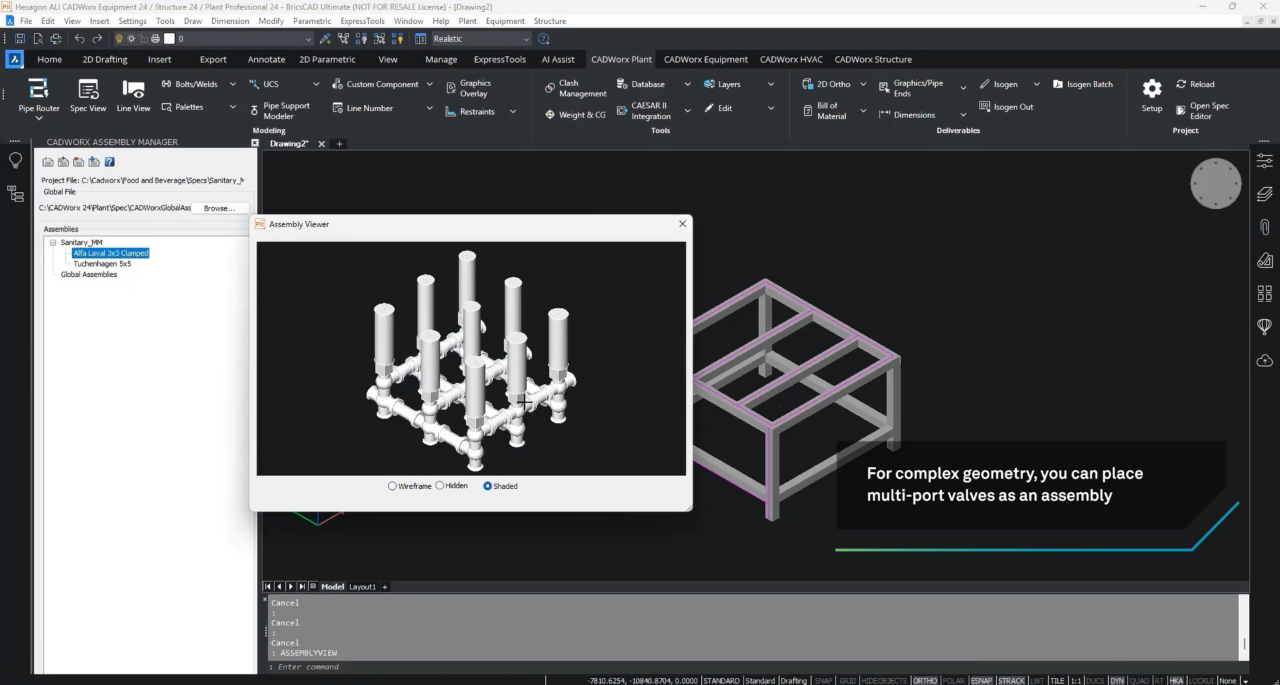Open the CADWorx Structure ribbon tab
This screenshot has width=1280, height=685.
[873, 59]
